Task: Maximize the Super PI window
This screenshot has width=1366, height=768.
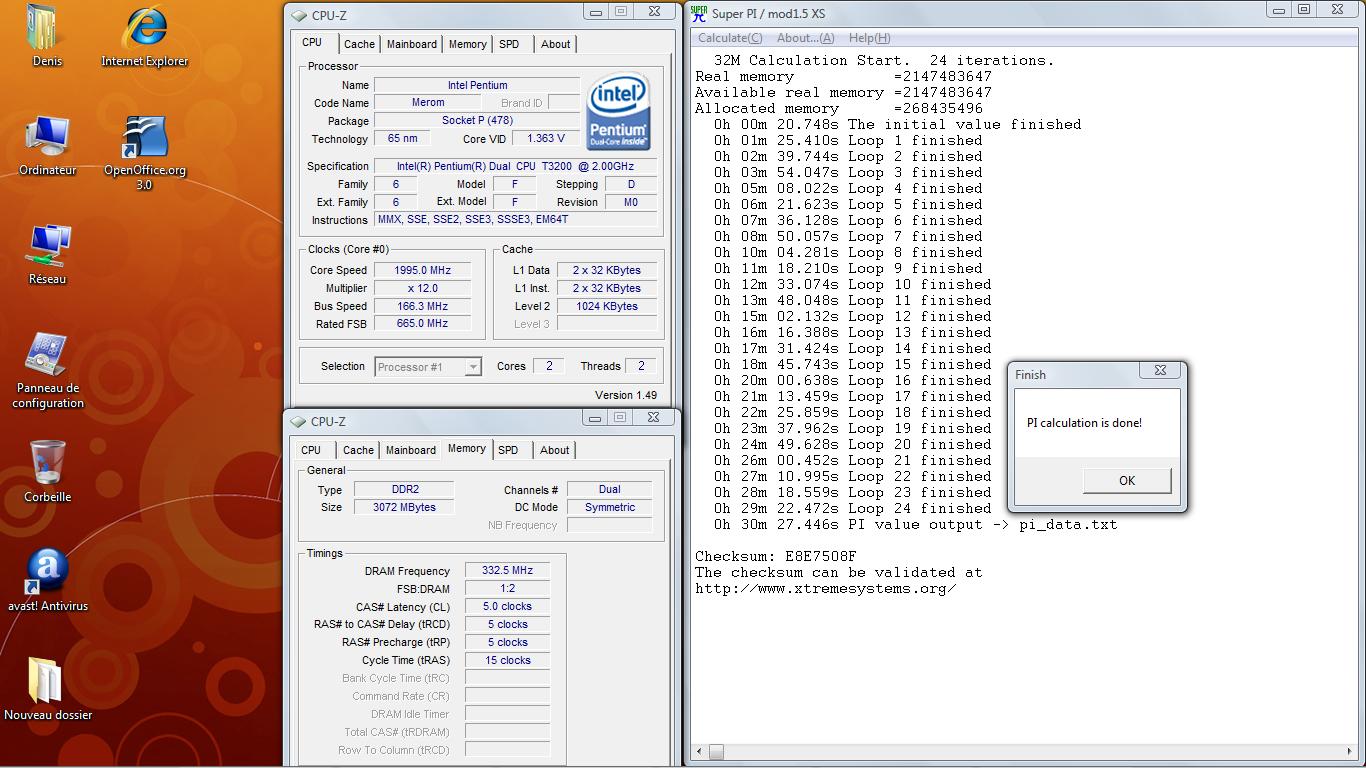Action: [1304, 9]
